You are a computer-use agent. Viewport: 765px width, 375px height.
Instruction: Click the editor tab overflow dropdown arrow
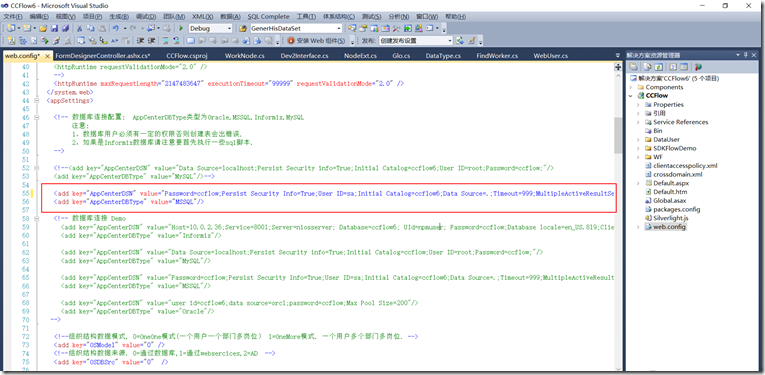point(618,55)
